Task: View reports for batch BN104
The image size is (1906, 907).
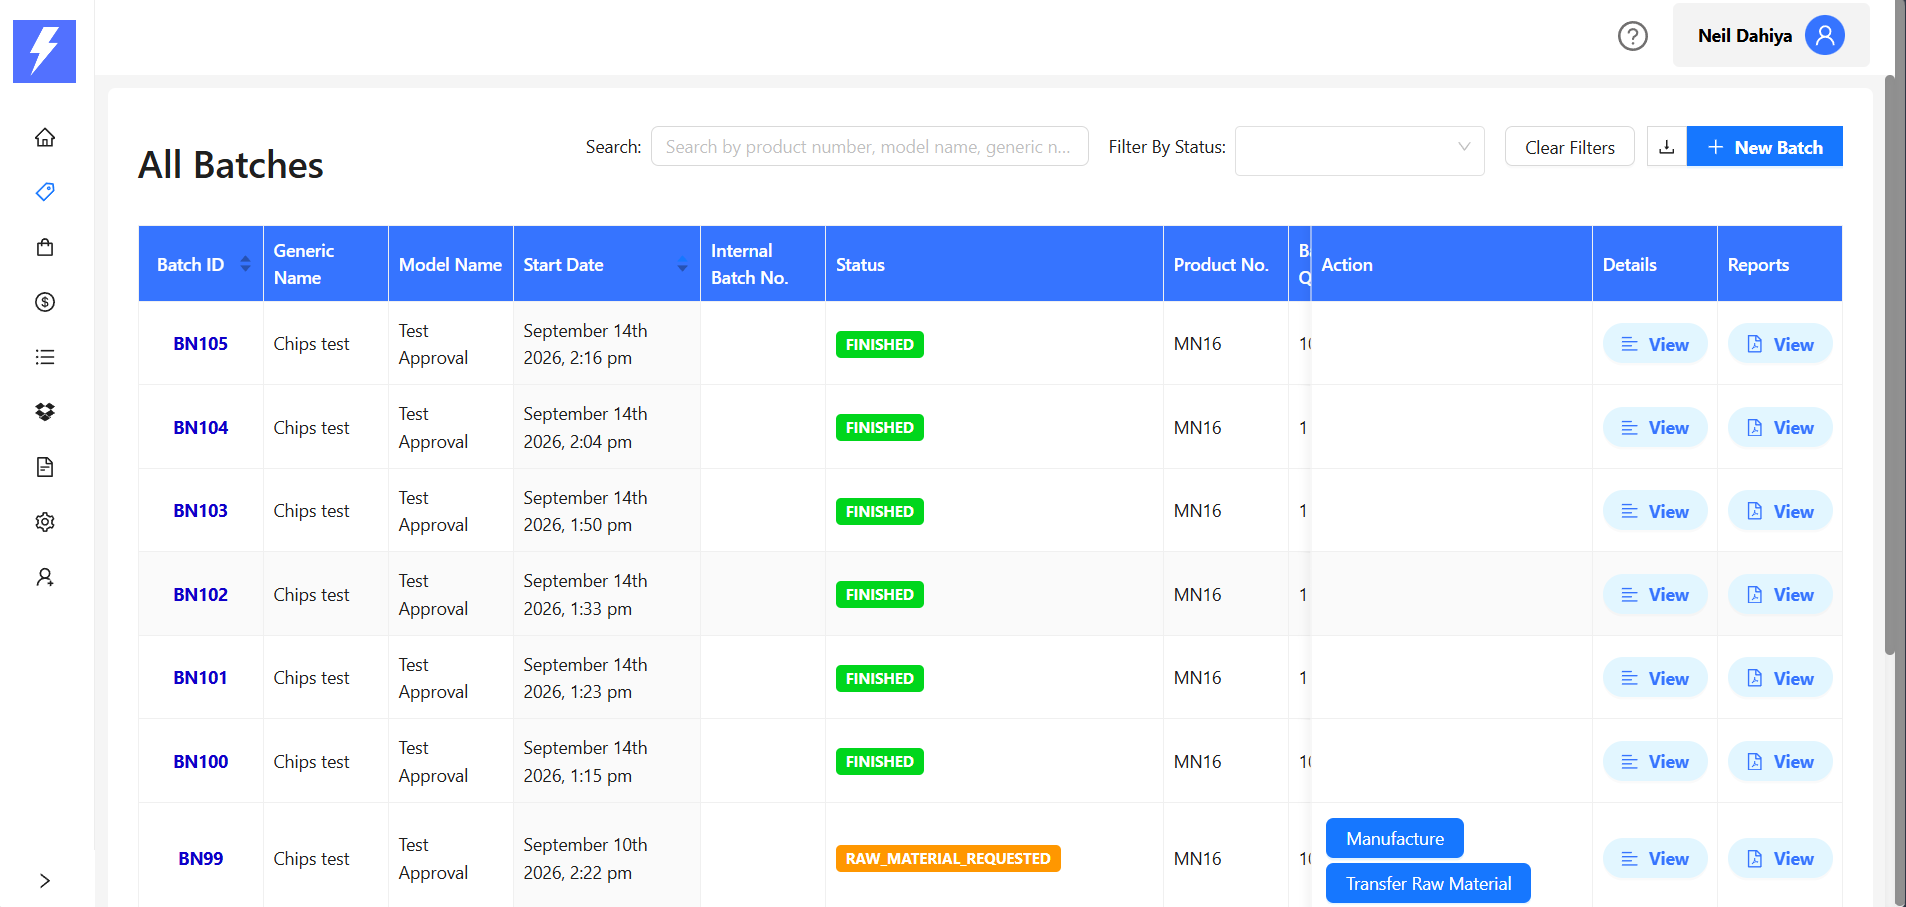Action: point(1780,428)
